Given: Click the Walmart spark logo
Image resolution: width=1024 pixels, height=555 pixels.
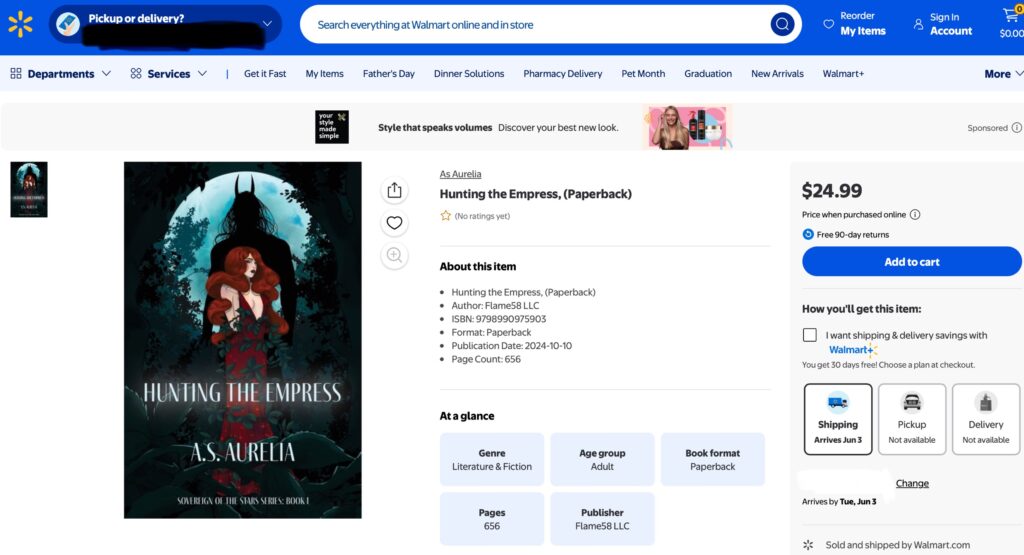Looking at the screenshot, I should [x=20, y=24].
